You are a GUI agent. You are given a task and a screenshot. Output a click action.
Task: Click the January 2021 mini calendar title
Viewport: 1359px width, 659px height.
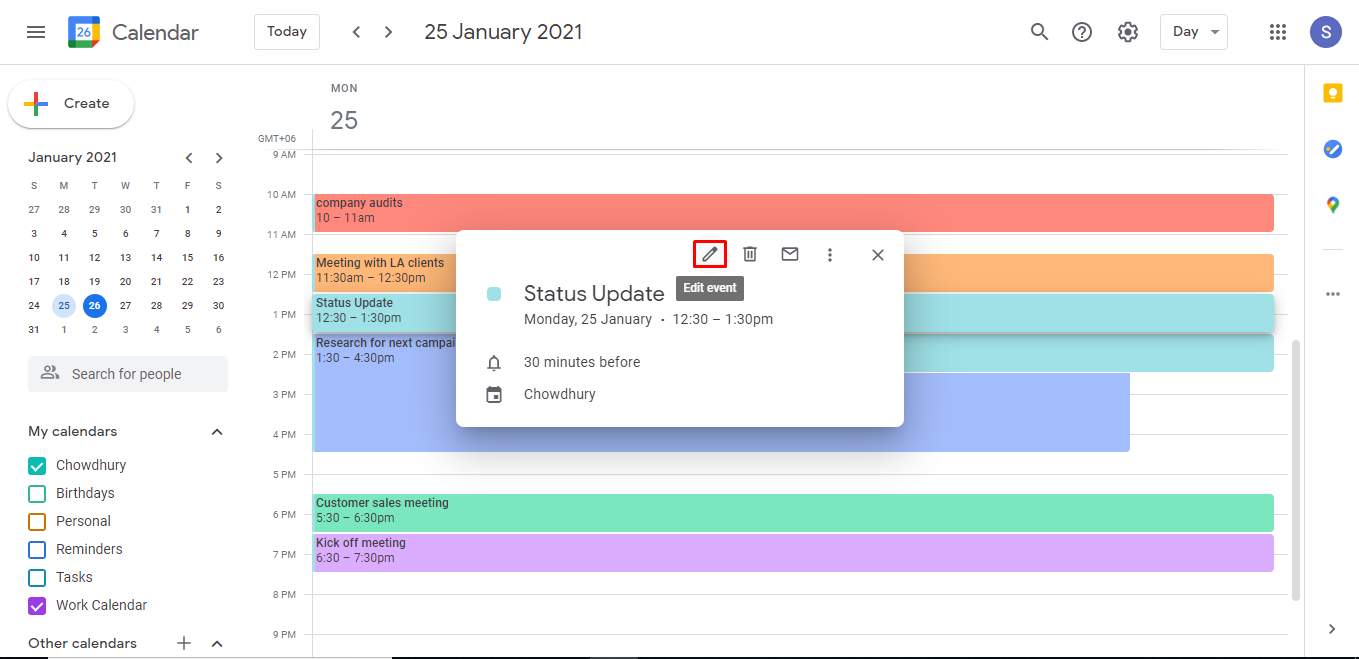(x=72, y=158)
